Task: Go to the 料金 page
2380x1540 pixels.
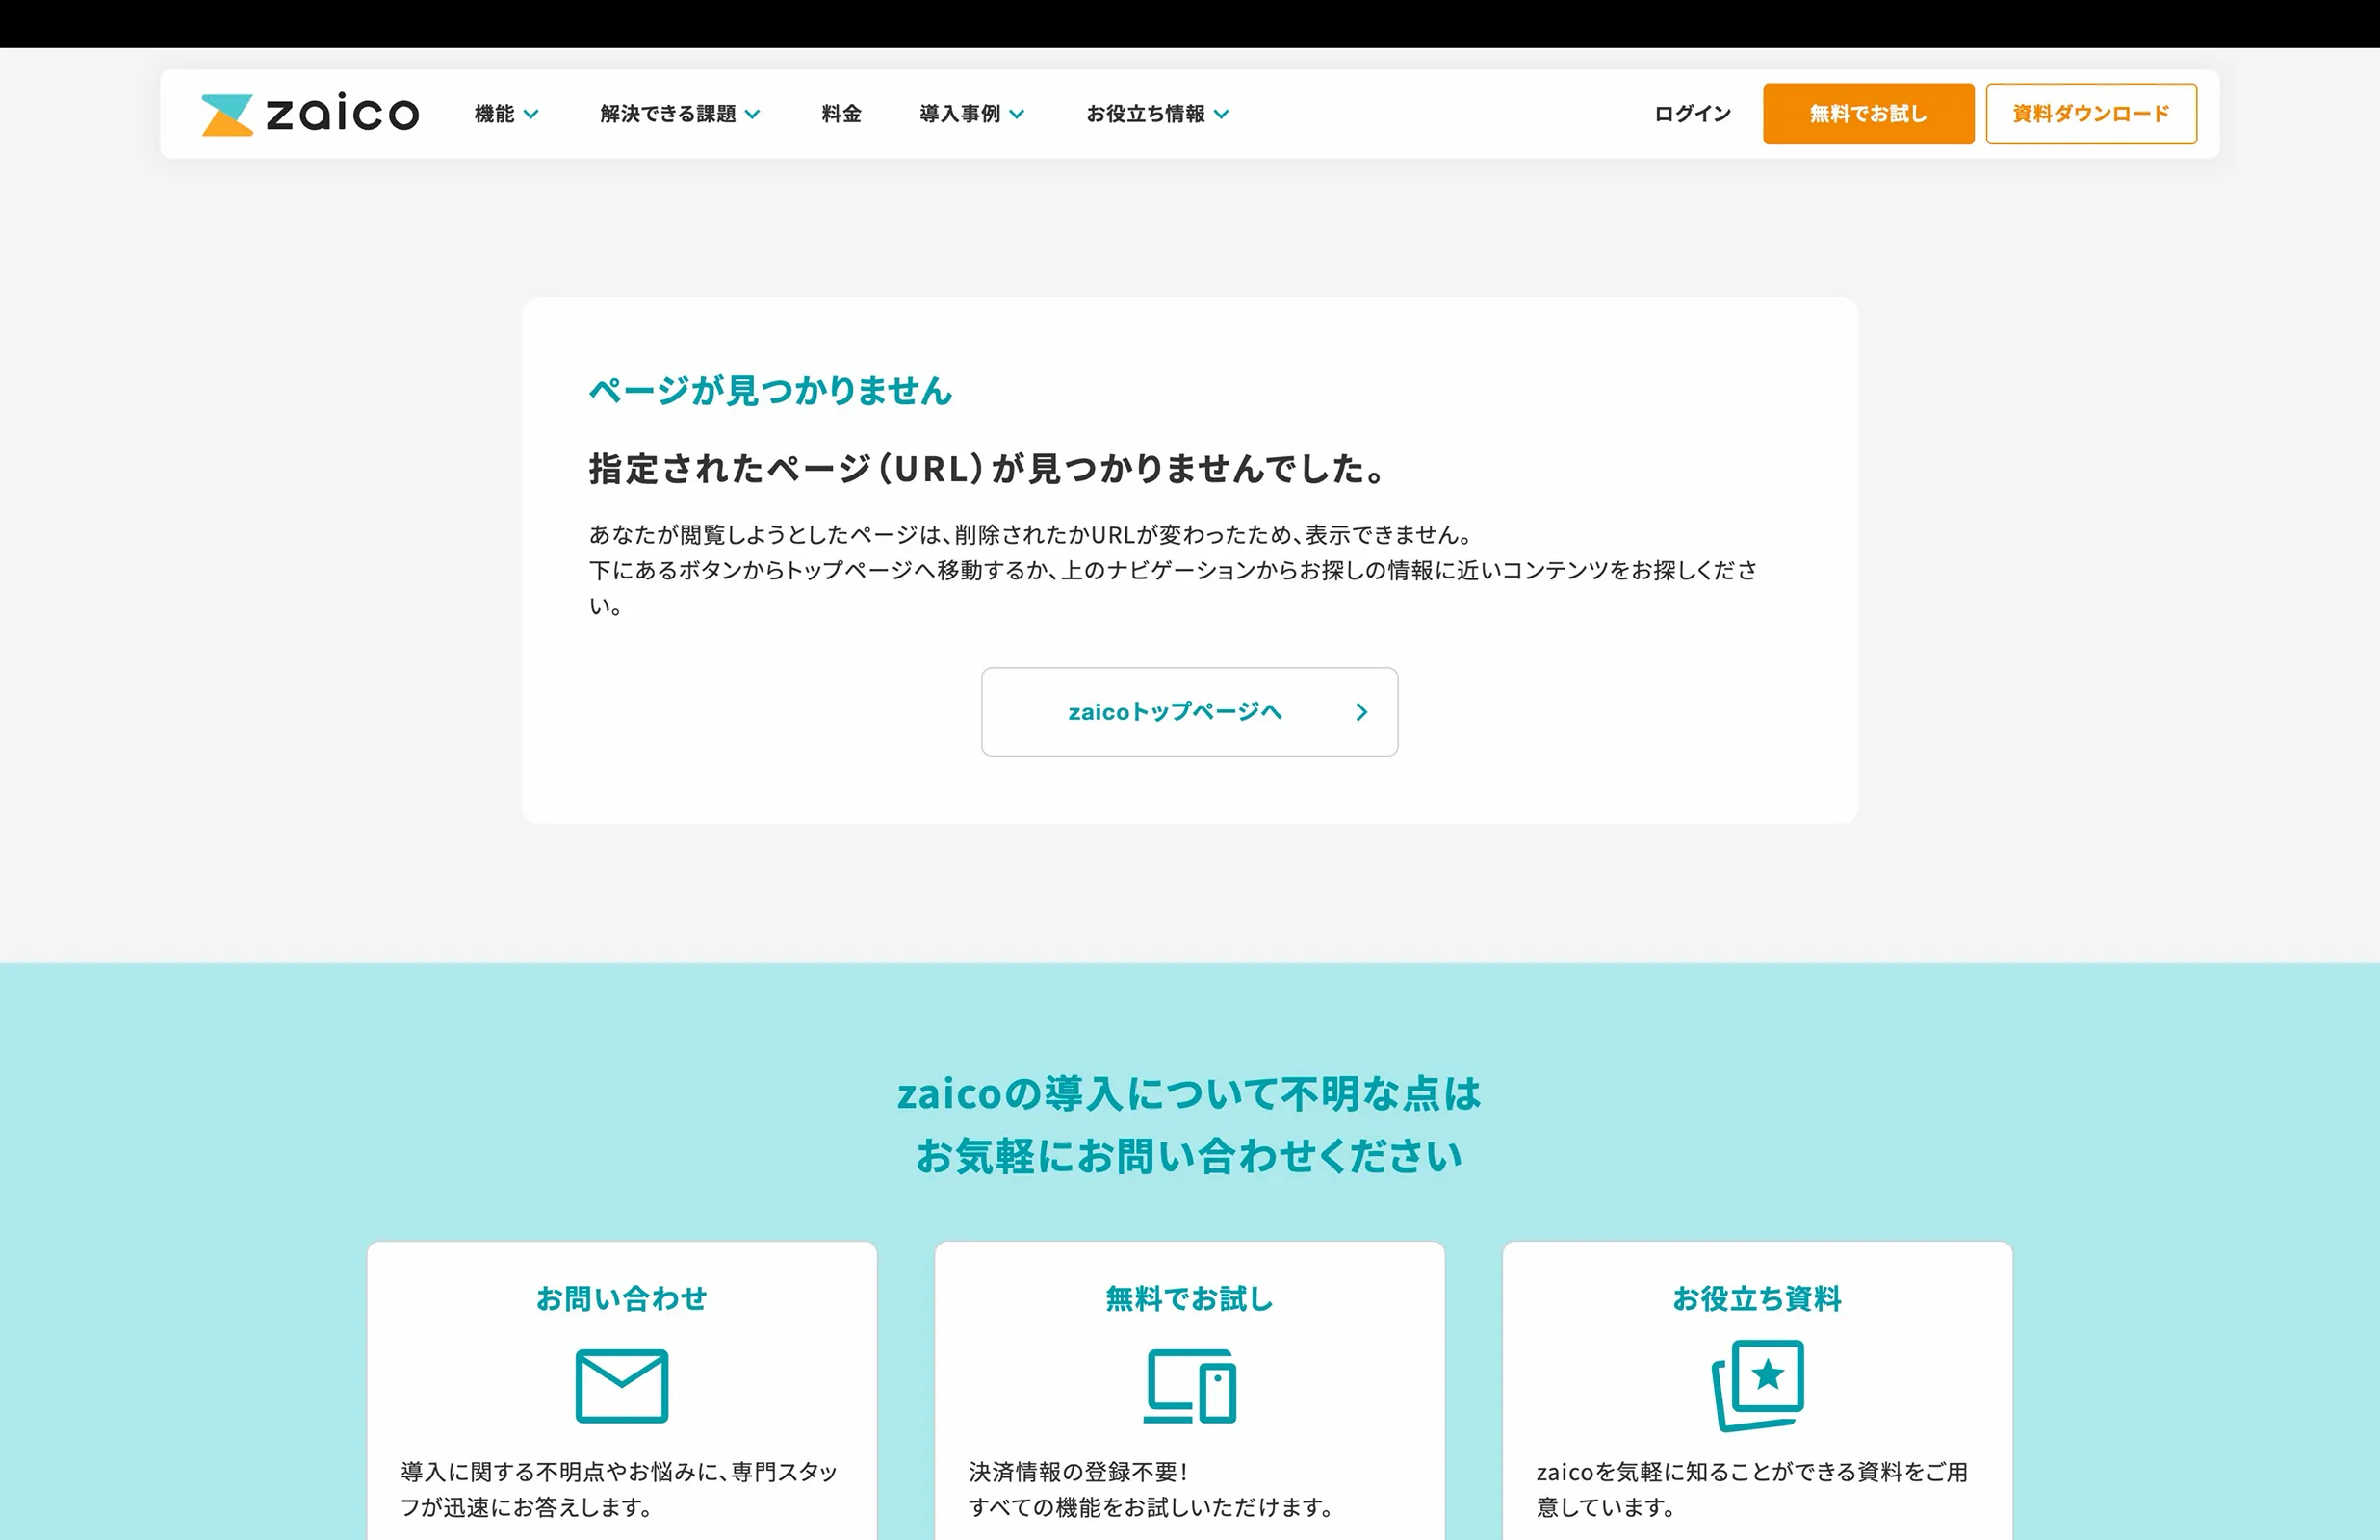Action: pyautogui.click(x=841, y=114)
